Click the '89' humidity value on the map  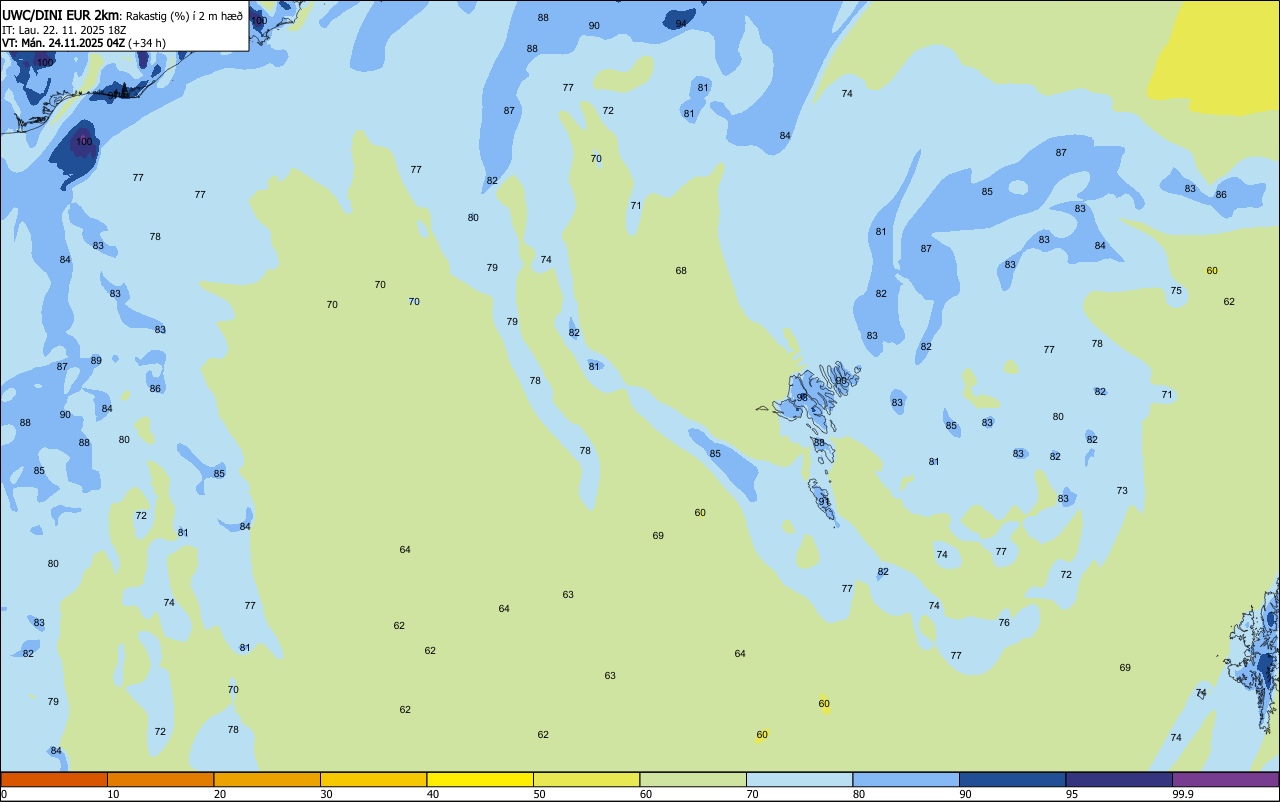click(x=96, y=361)
